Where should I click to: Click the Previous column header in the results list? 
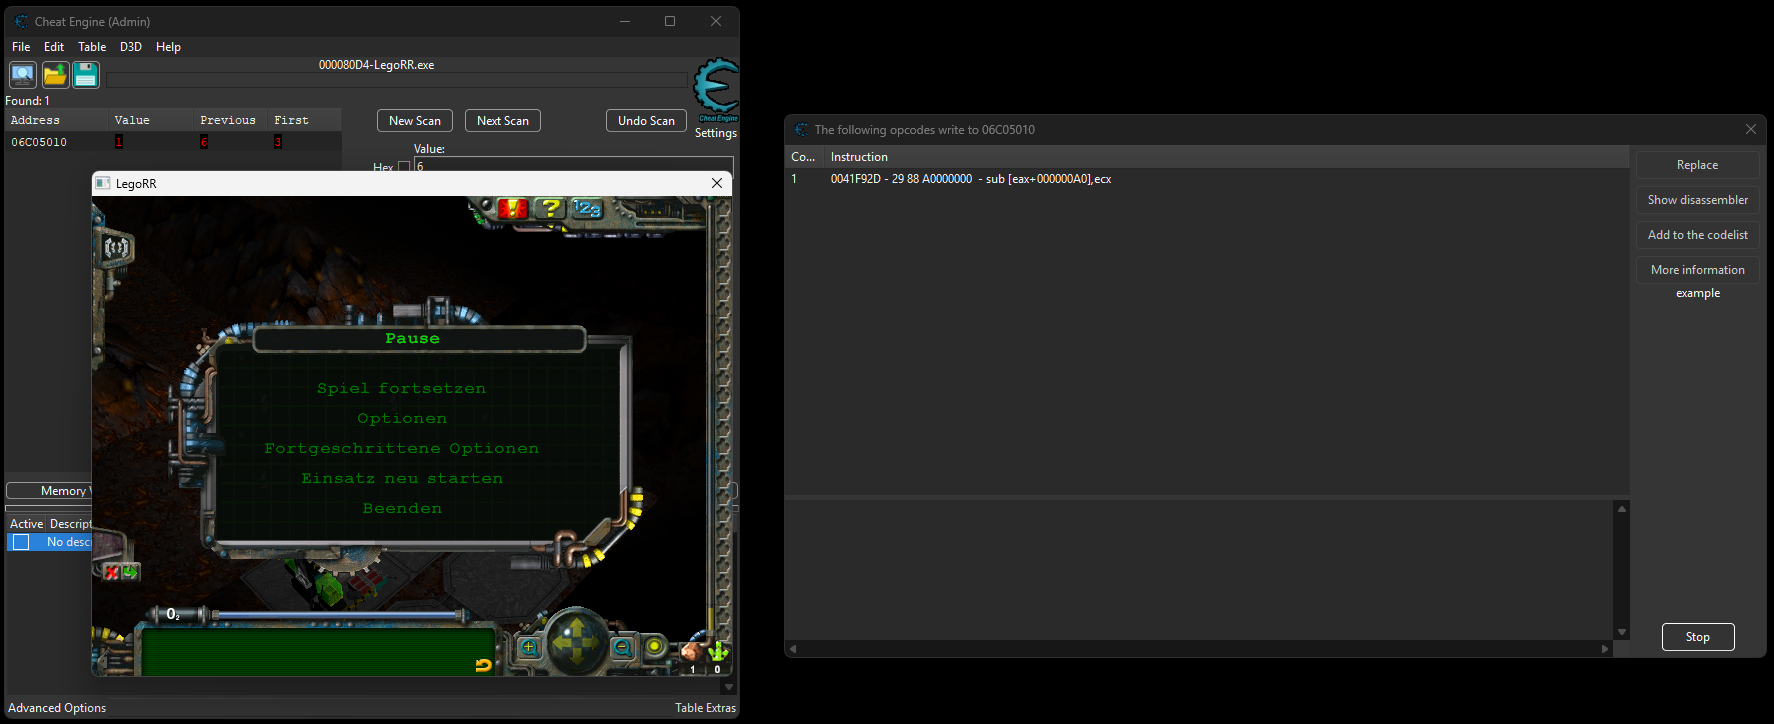tap(232, 120)
